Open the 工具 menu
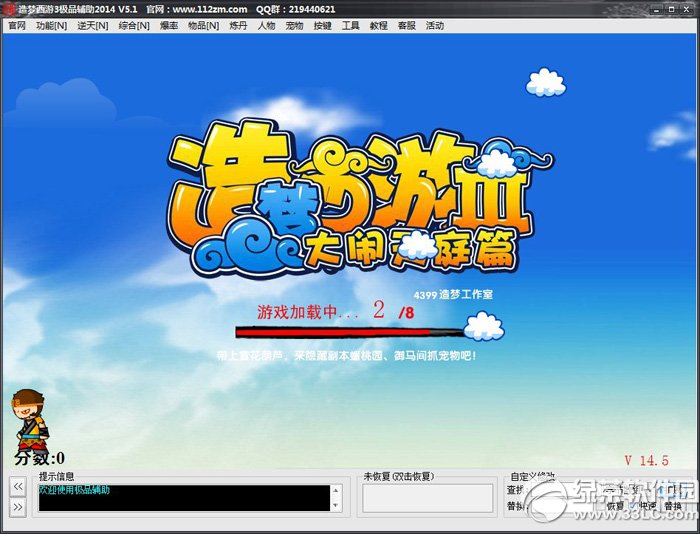 pos(350,26)
